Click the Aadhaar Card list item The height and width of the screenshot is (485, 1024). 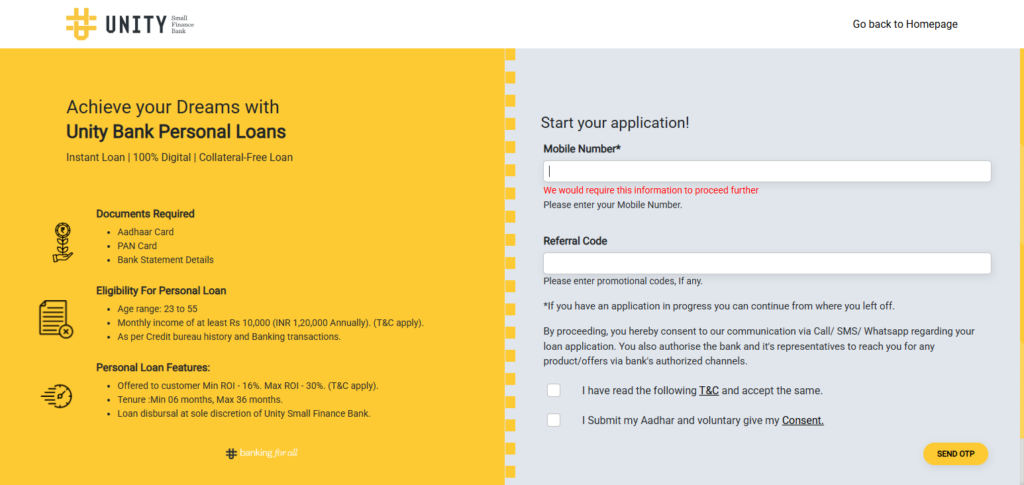145,232
